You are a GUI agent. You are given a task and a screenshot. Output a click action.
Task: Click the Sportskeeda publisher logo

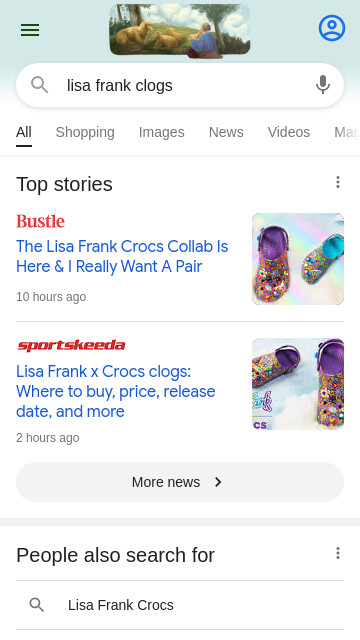(x=71, y=345)
